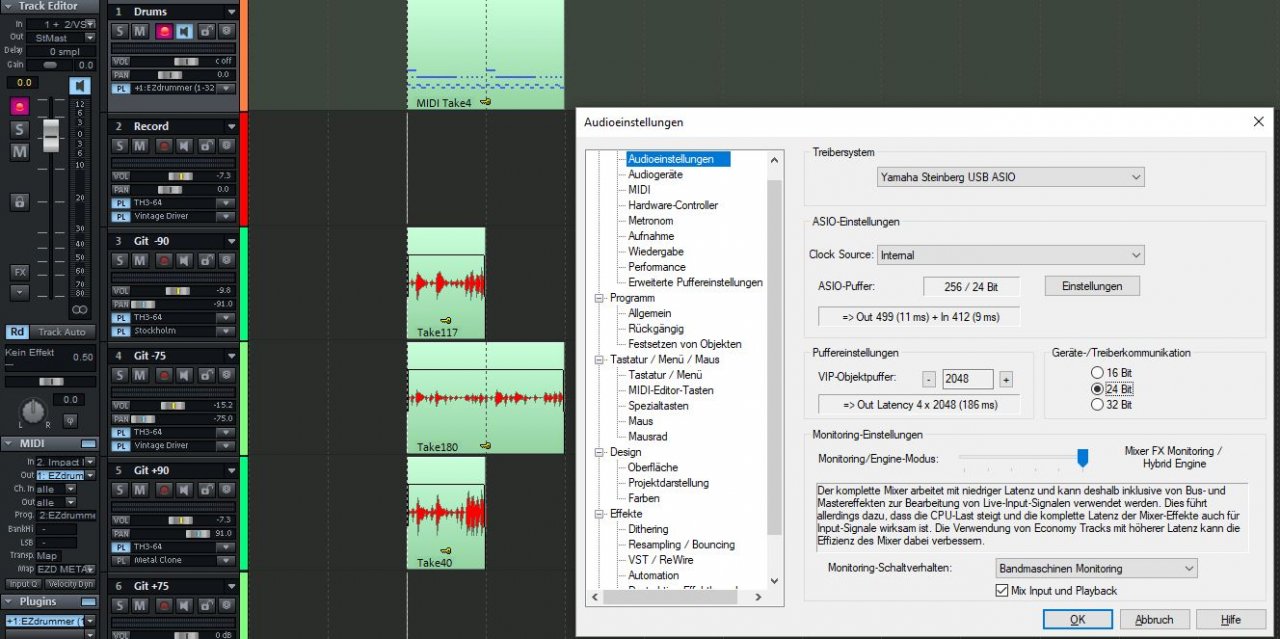Toggle monitoring speaker on Drums track
This screenshot has height=639, width=1280.
184,32
